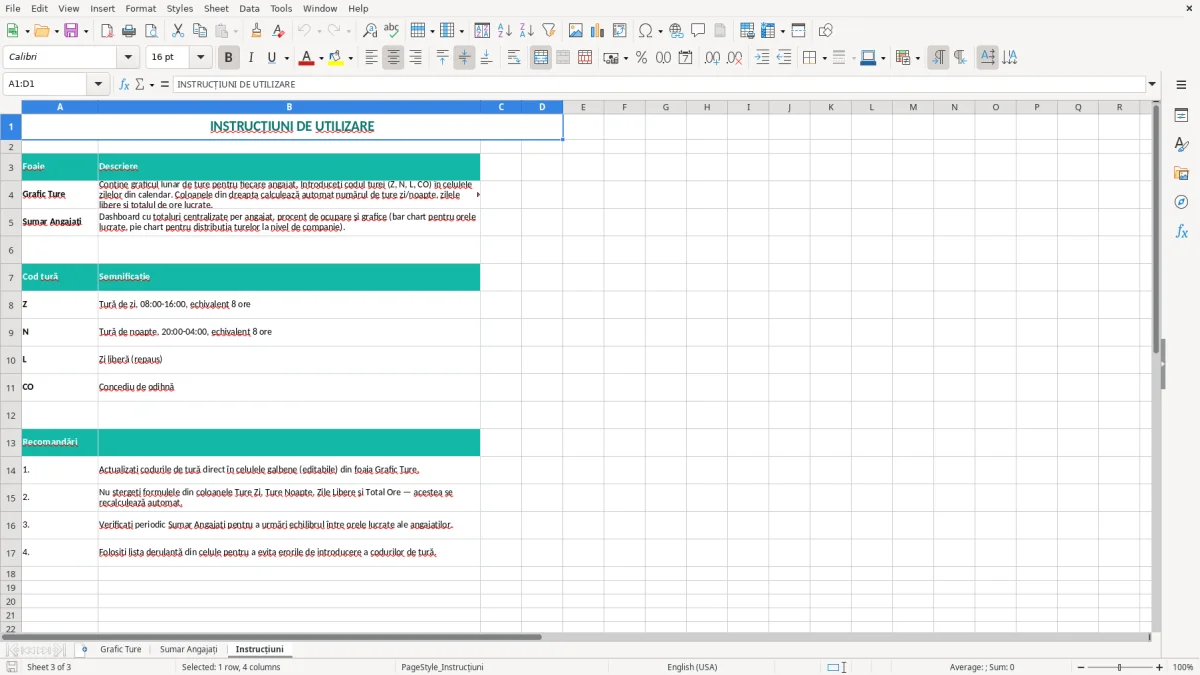Image resolution: width=1200 pixels, height=675 pixels.
Task: Run the Spelling check icon
Action: 392,31
